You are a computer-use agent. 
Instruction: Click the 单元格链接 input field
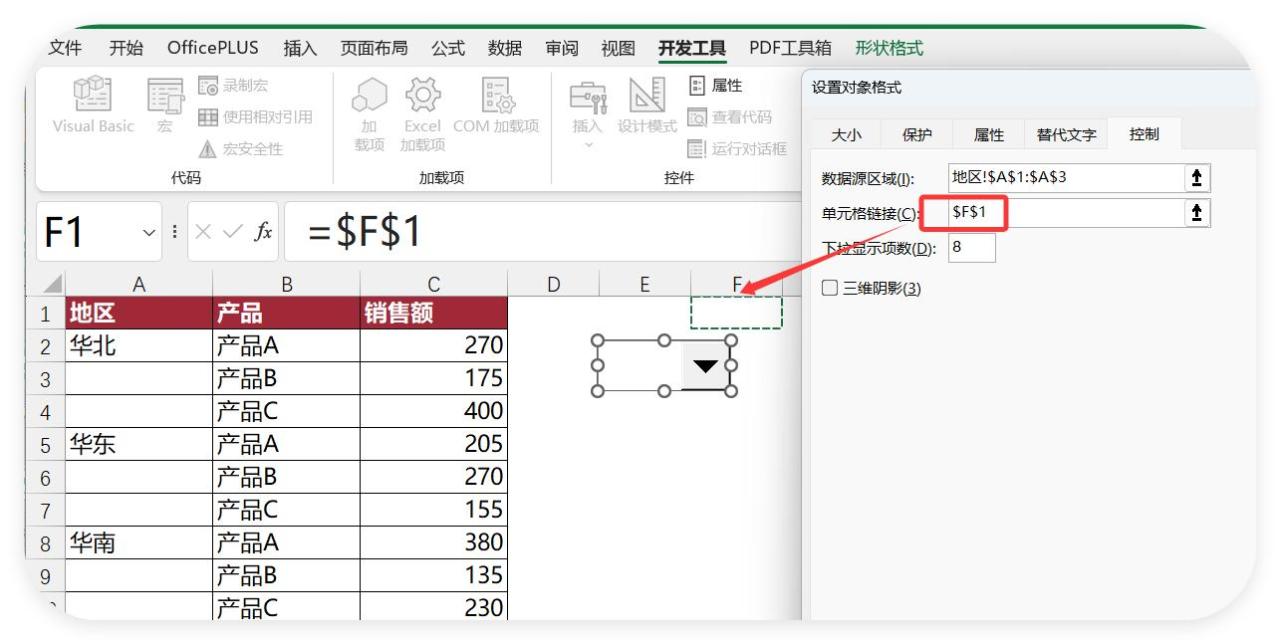click(x=1064, y=211)
